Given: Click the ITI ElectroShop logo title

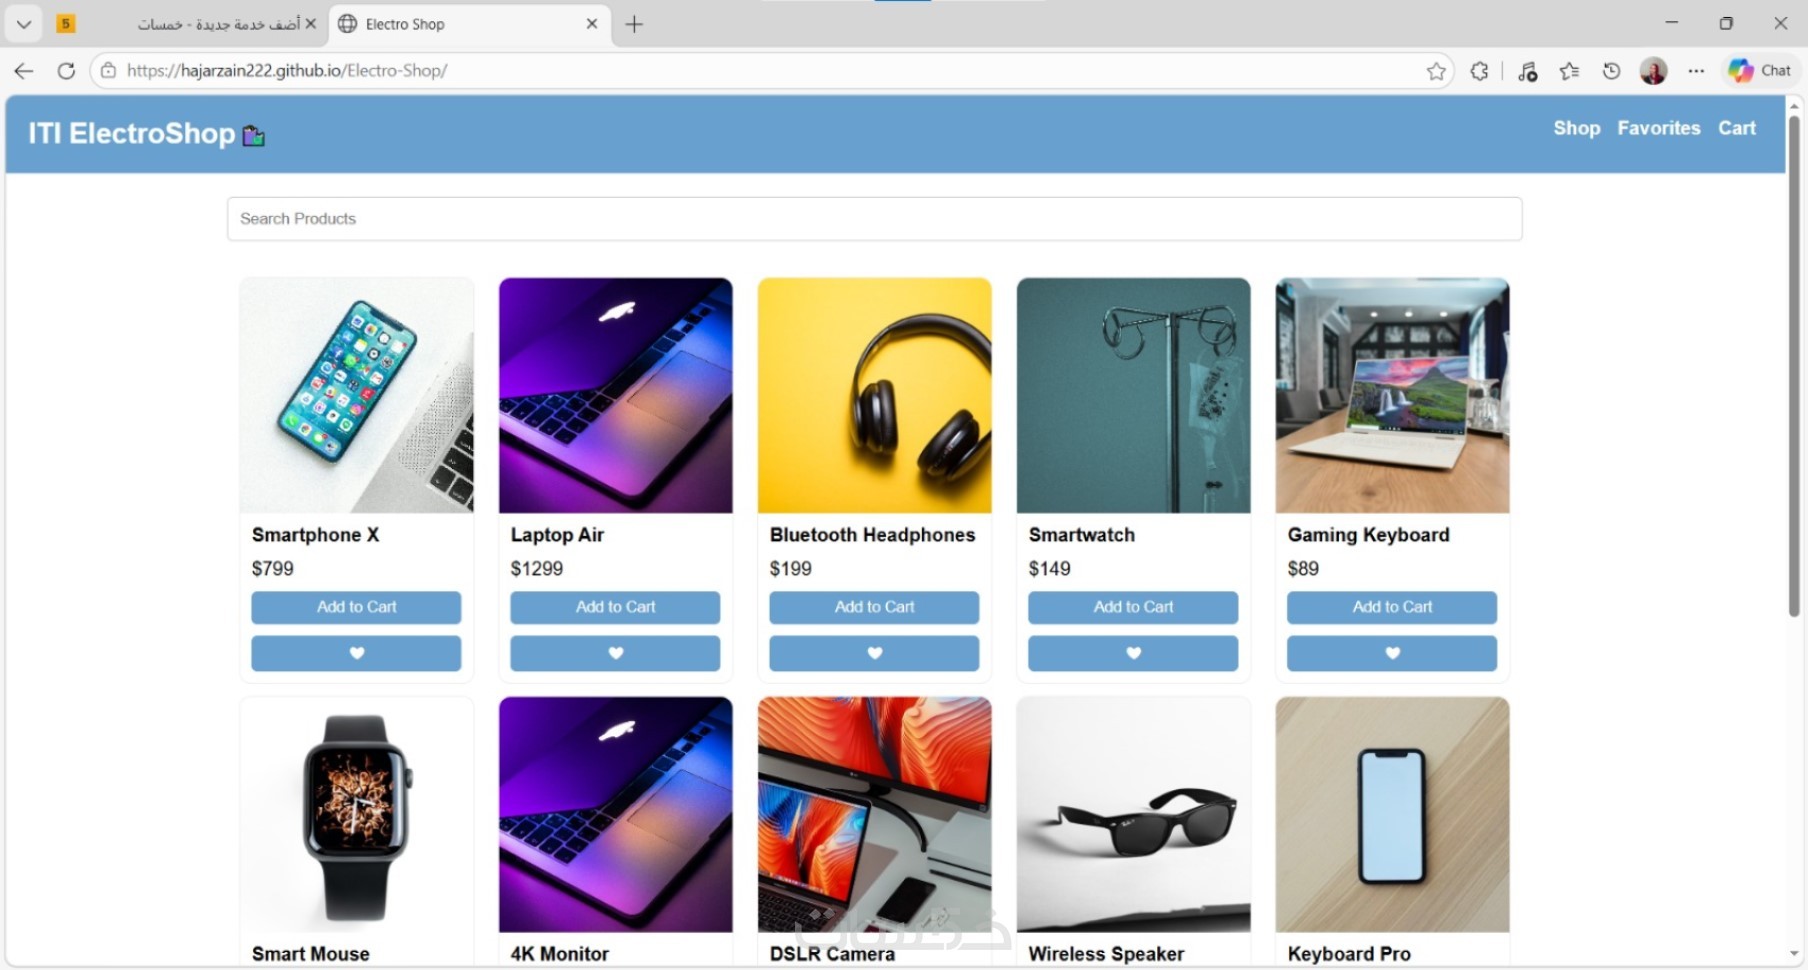Looking at the screenshot, I should point(146,133).
